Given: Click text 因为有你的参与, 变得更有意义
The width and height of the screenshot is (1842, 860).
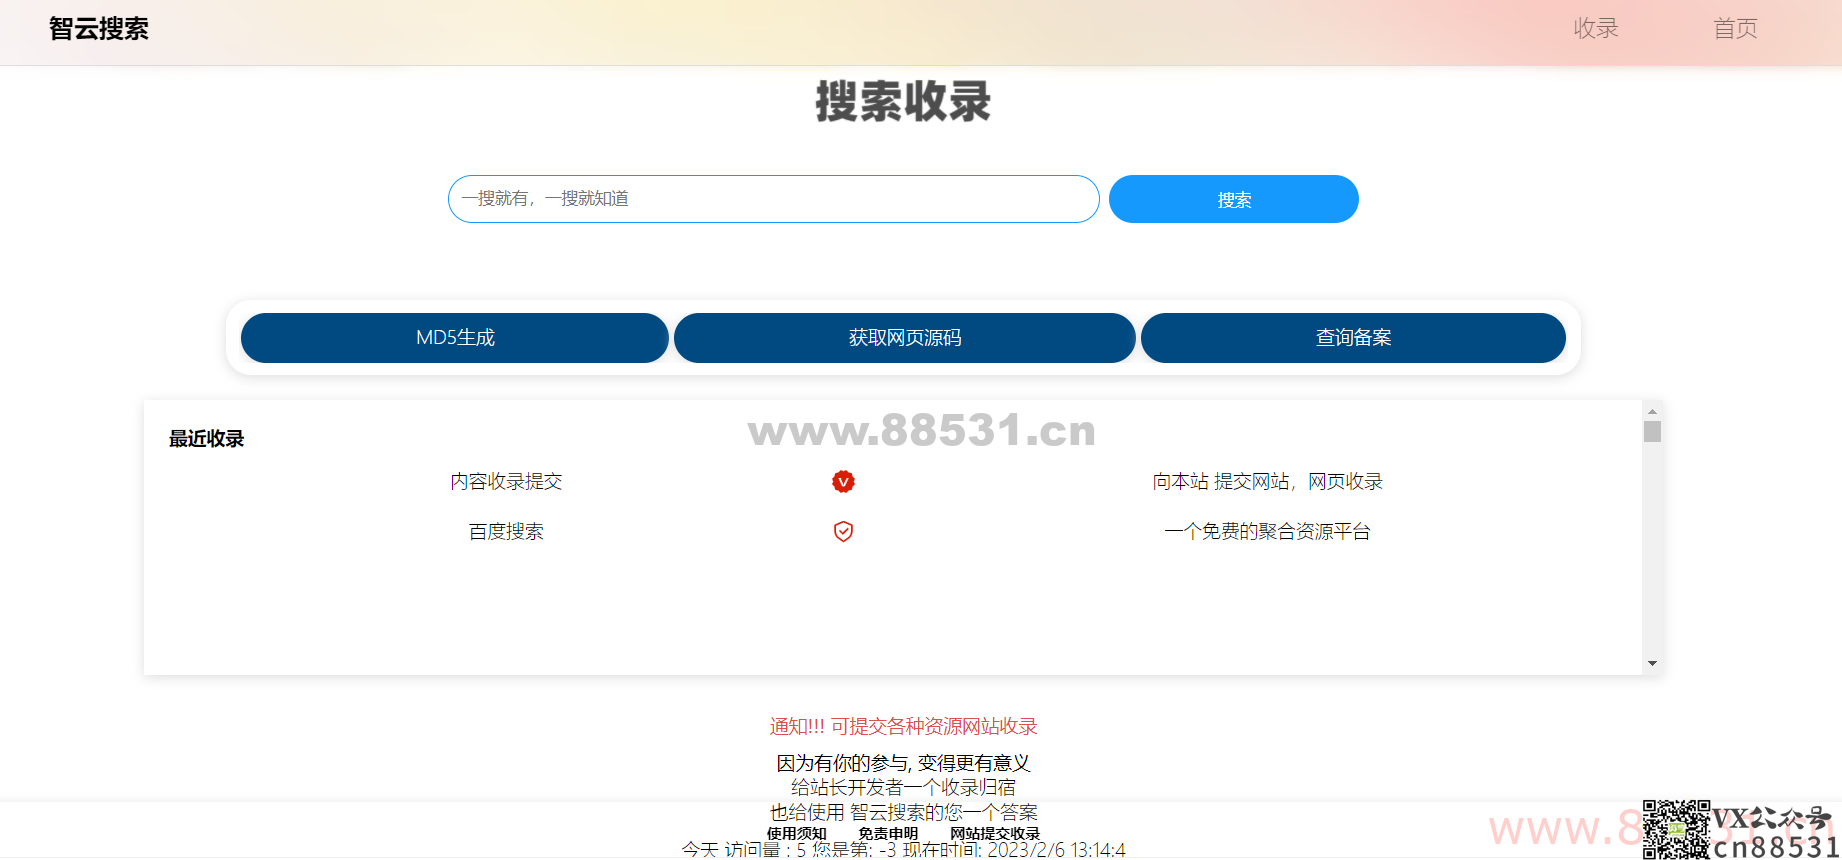Looking at the screenshot, I should pos(904,763).
